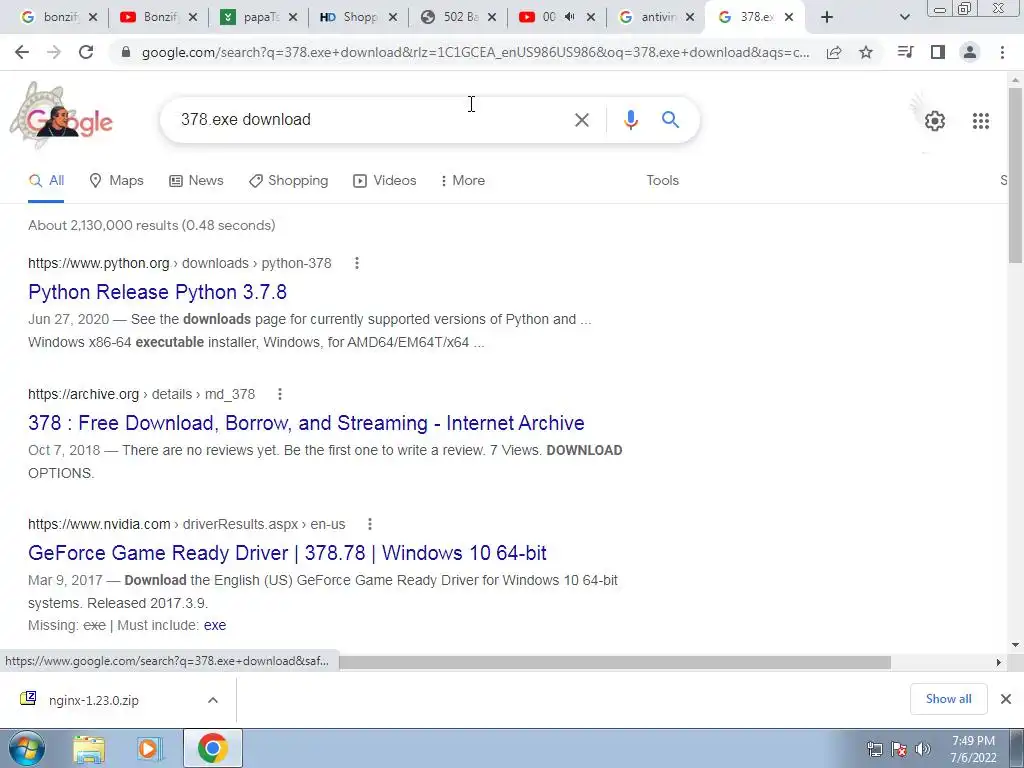This screenshot has height=768, width=1024.
Task: Open Python Release Python 3.7.8 result
Action: coord(157,292)
